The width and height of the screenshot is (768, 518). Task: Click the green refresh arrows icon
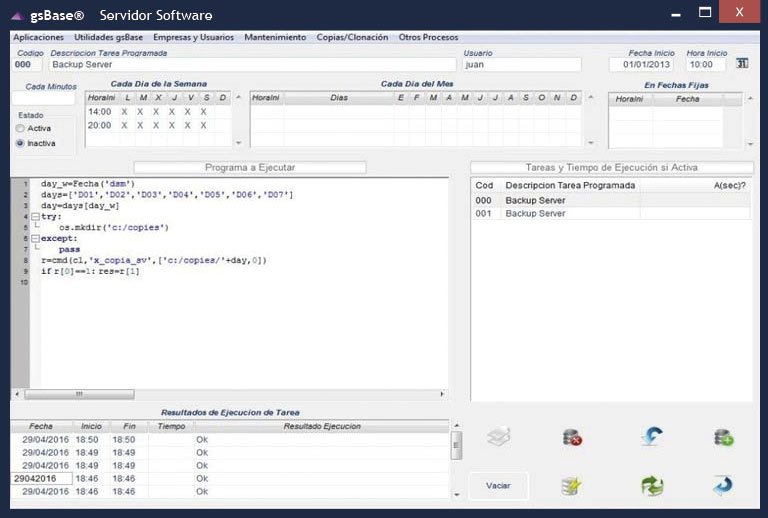pos(652,486)
